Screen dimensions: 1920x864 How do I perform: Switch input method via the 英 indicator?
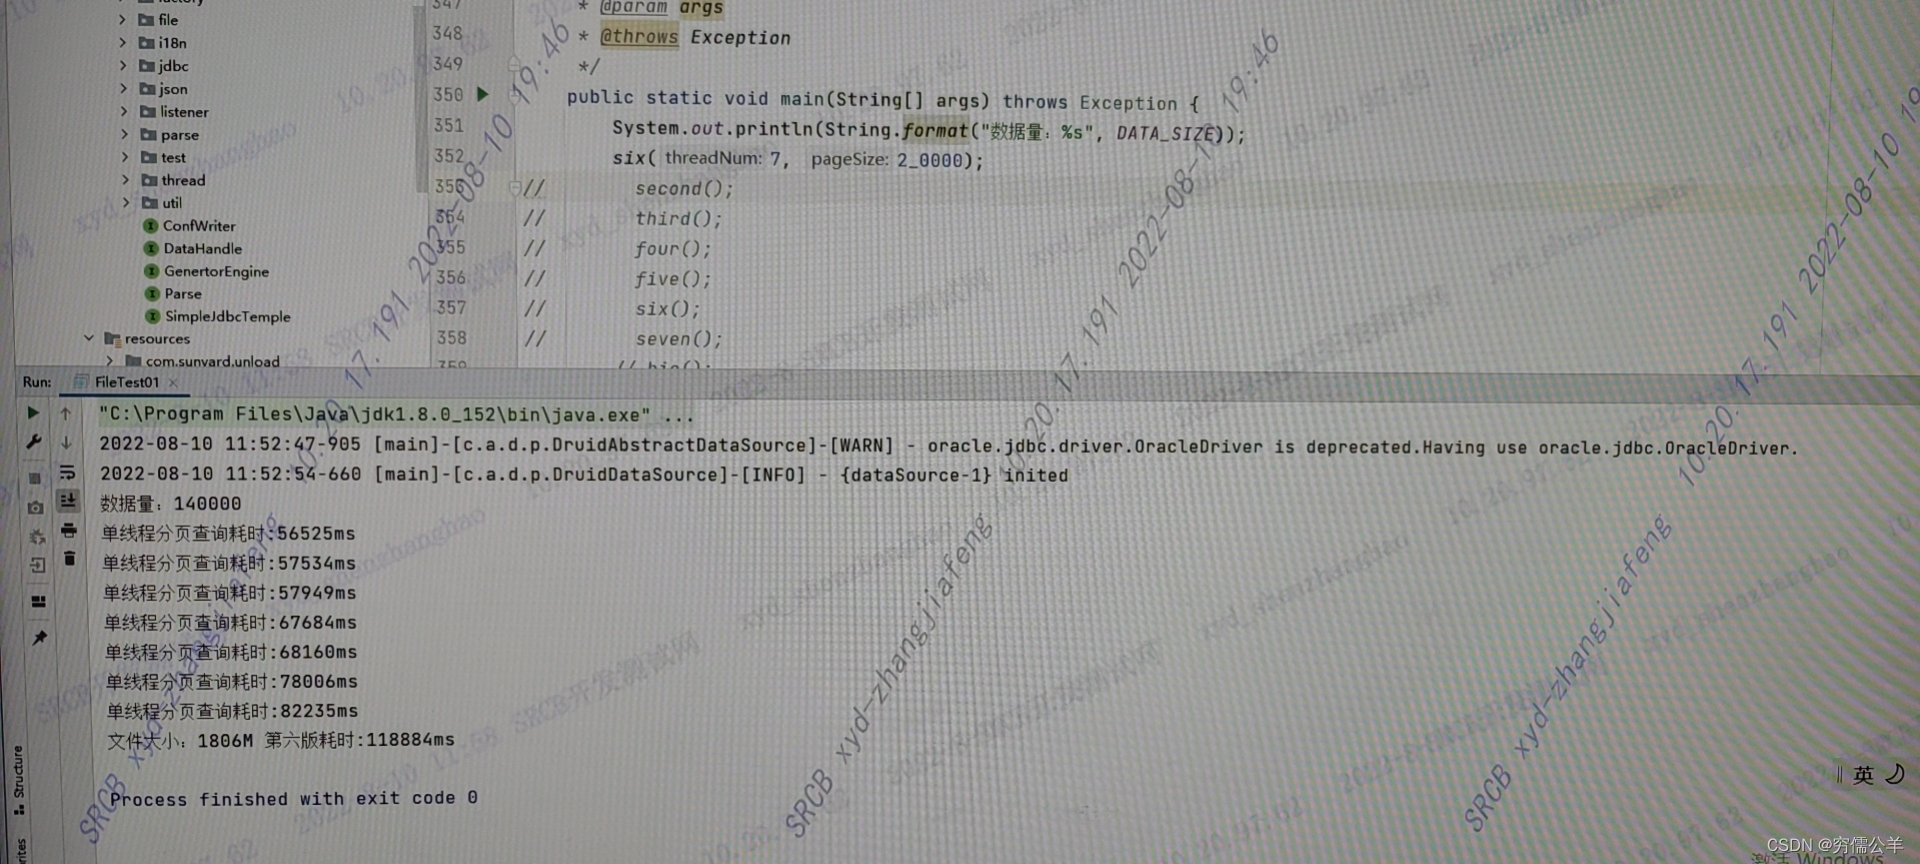coord(1863,775)
